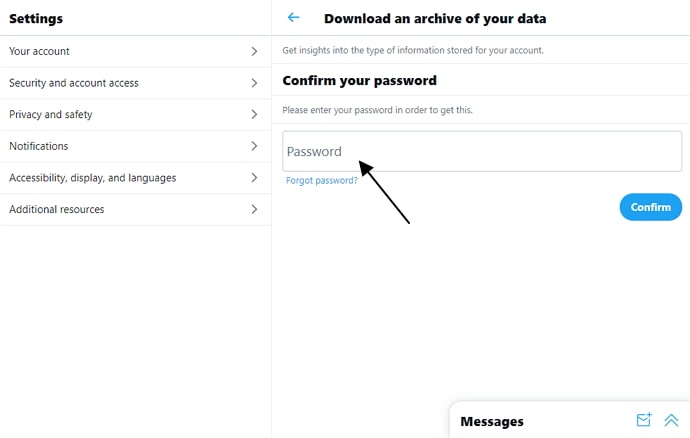Open Privacy and safety section
The width and height of the screenshot is (690, 438).
click(50, 115)
